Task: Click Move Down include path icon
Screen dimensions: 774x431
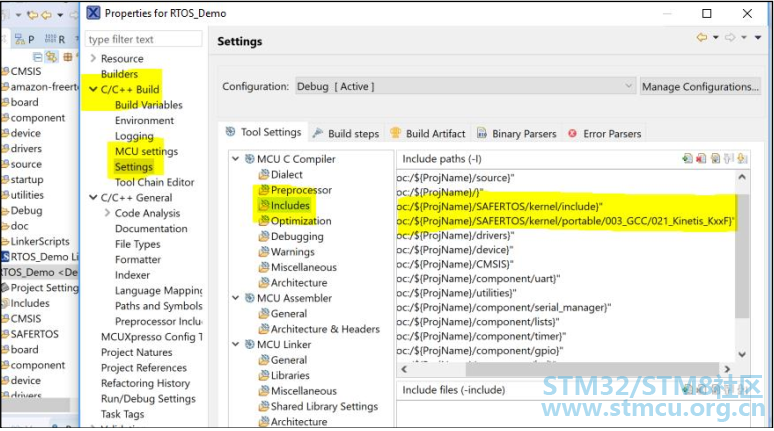Action: 742,159
